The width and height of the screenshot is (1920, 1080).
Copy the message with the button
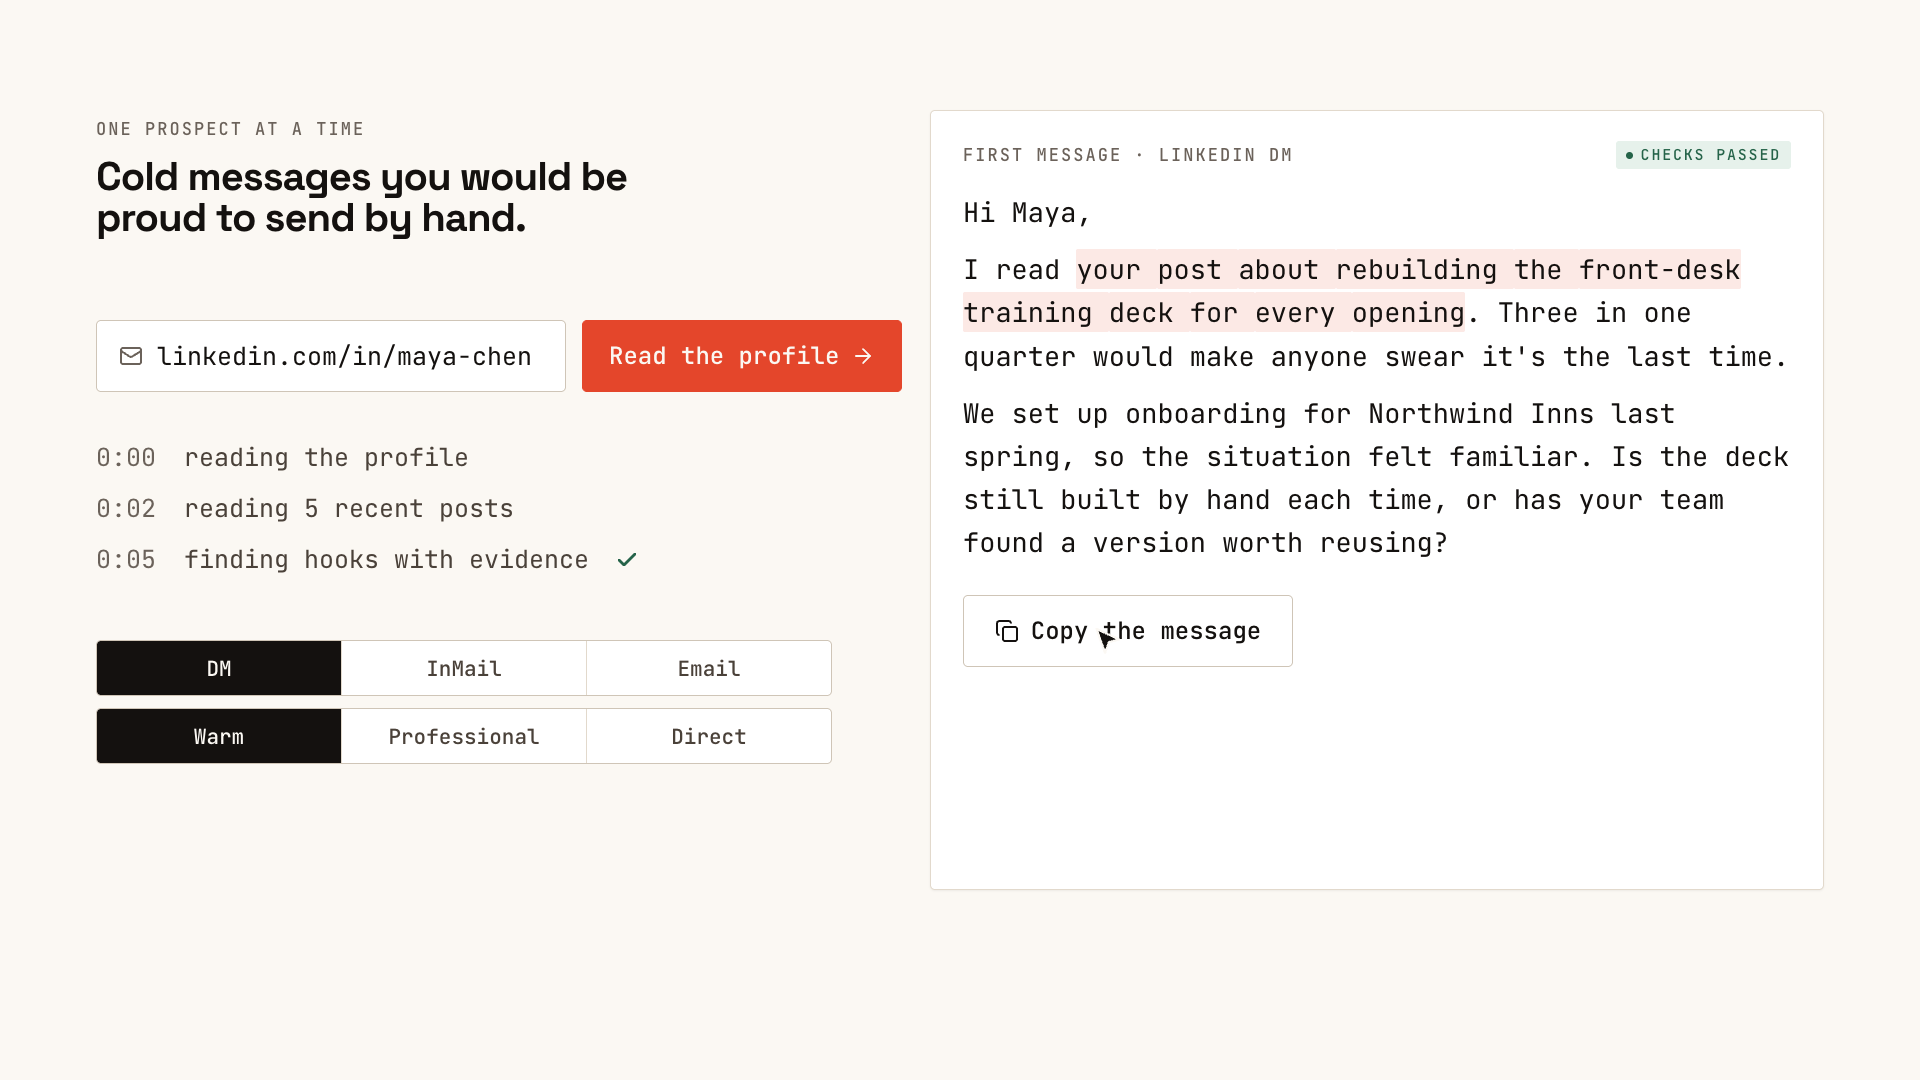coord(1128,631)
